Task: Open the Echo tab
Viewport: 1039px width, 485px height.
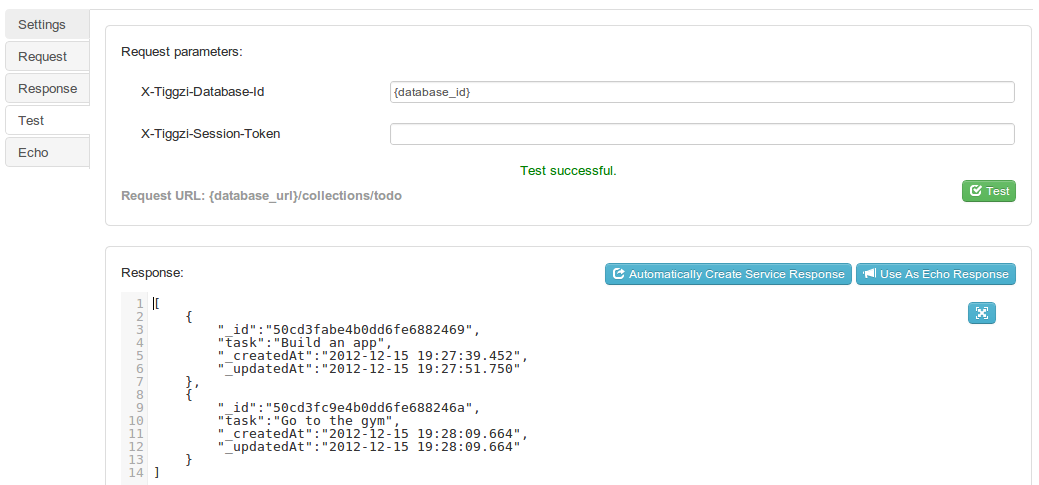Action: pos(33,152)
